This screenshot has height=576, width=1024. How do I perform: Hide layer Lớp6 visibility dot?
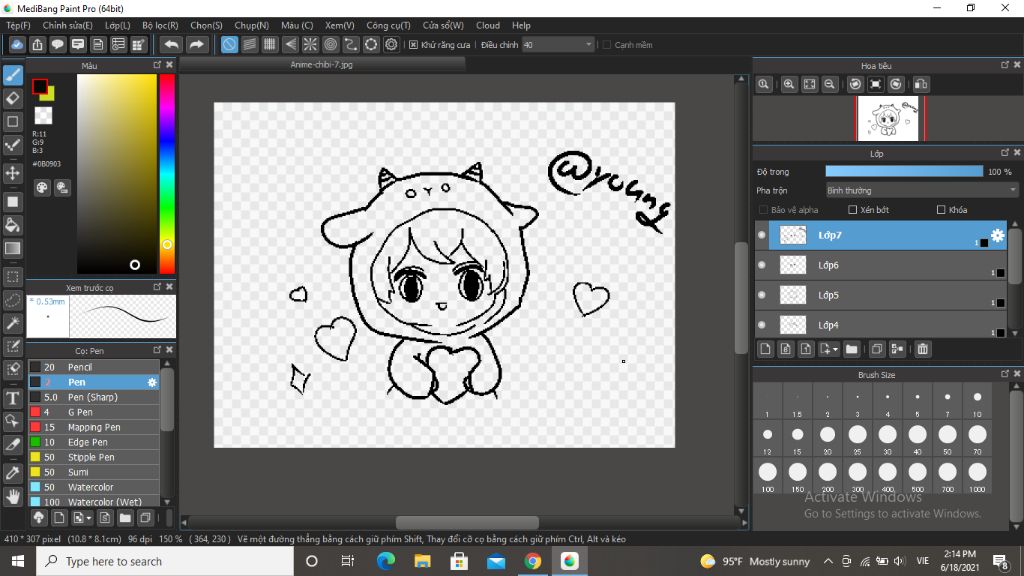coord(761,265)
